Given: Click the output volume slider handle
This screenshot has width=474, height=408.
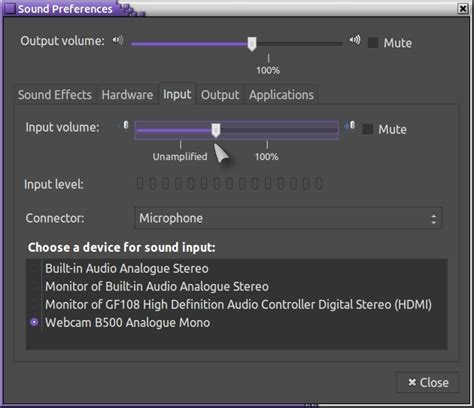Looking at the screenshot, I should (x=252, y=44).
